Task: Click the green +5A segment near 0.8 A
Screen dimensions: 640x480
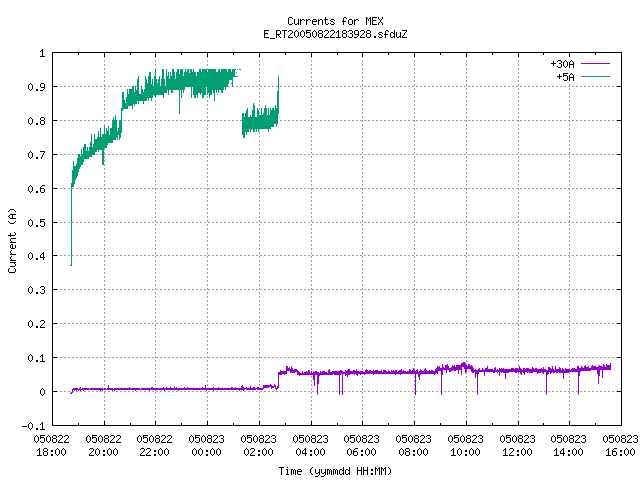Action: click(260, 121)
